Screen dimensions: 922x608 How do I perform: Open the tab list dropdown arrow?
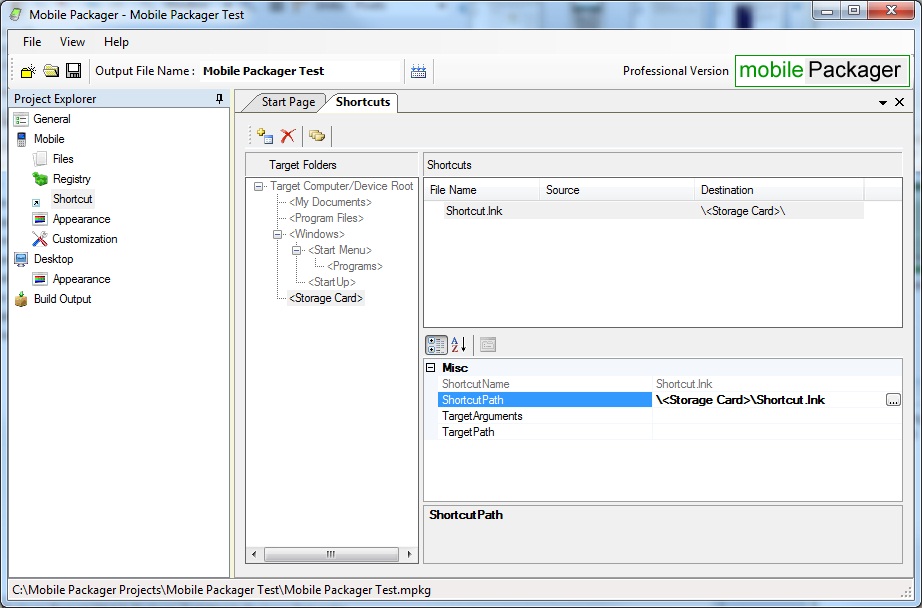tap(883, 102)
